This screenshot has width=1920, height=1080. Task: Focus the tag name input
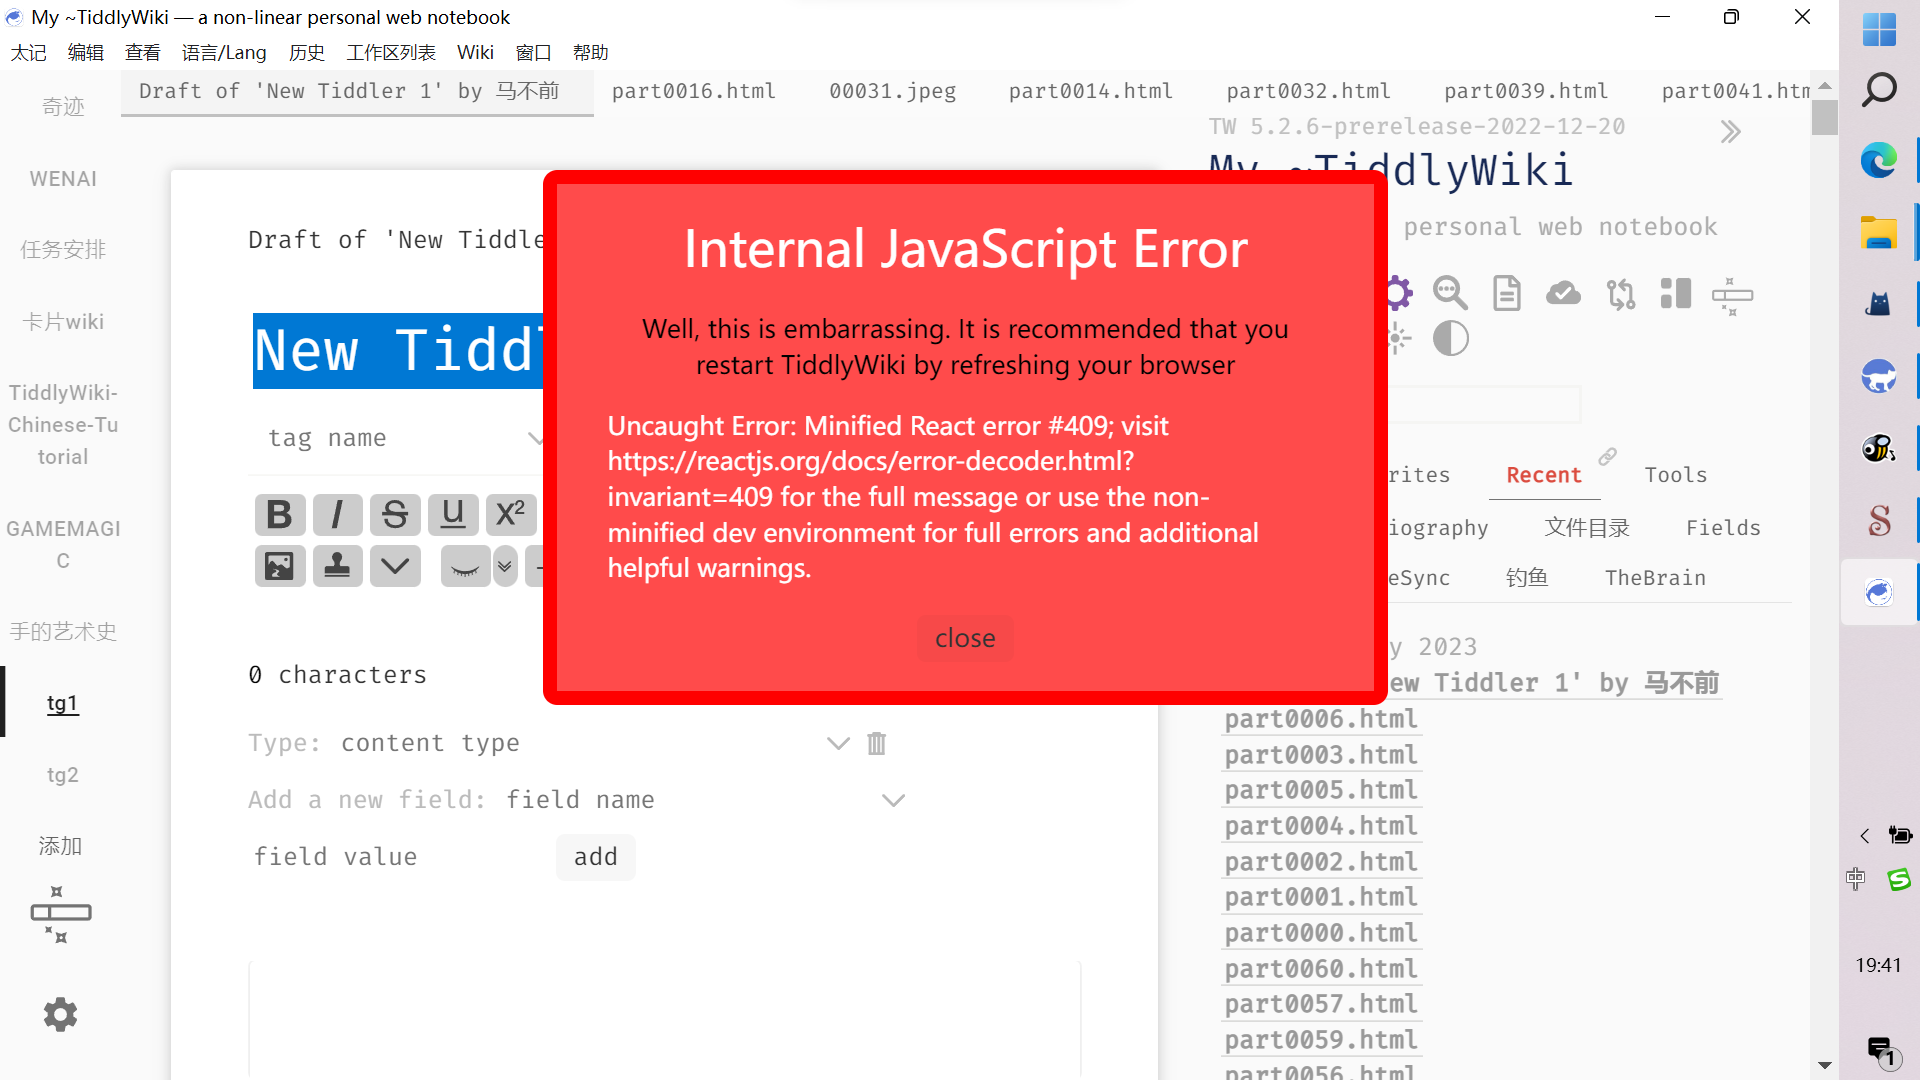[392, 438]
